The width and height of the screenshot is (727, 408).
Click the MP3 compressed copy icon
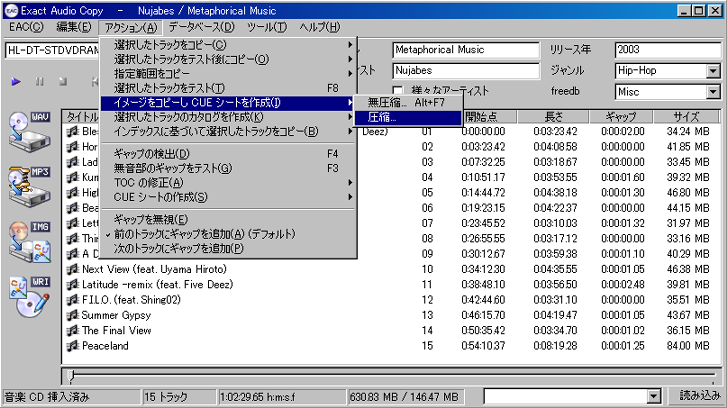click(x=30, y=186)
